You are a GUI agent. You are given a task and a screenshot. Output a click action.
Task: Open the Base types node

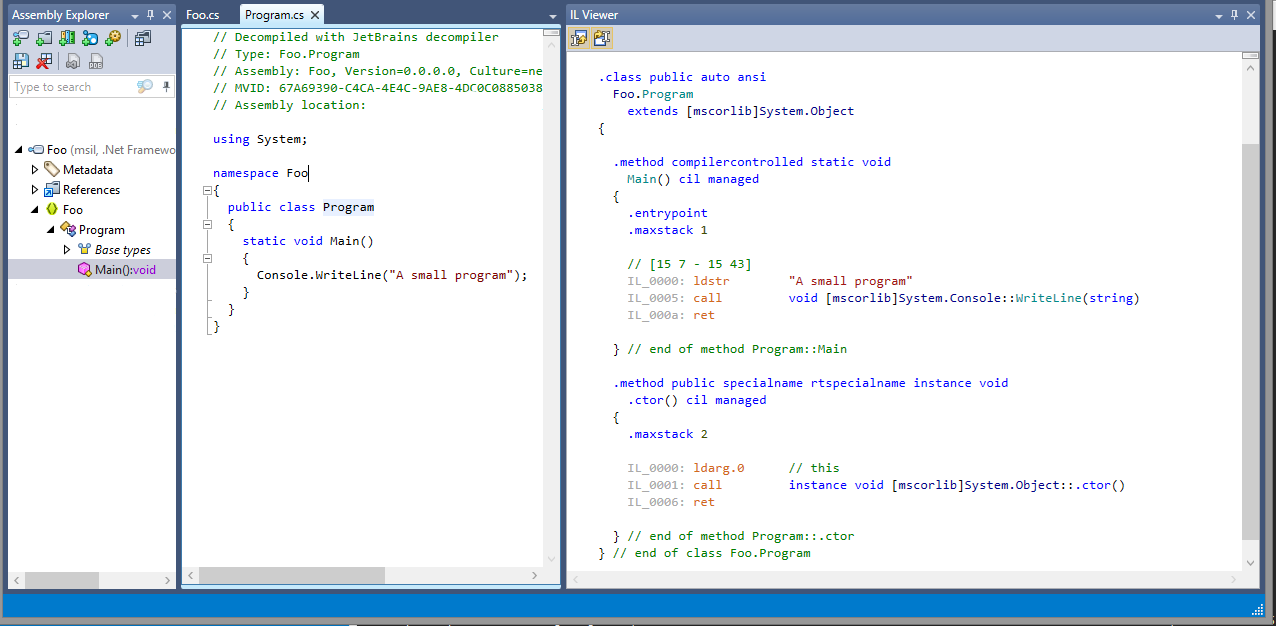66,249
